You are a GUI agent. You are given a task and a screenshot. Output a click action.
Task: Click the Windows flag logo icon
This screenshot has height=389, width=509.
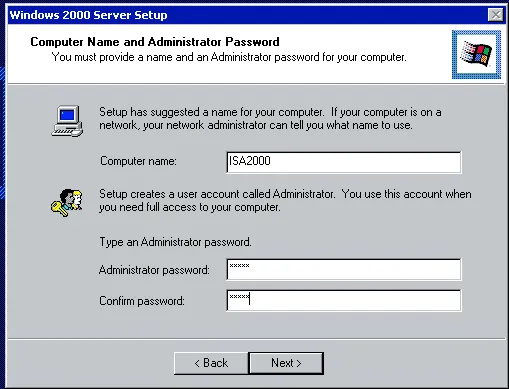(x=476, y=55)
